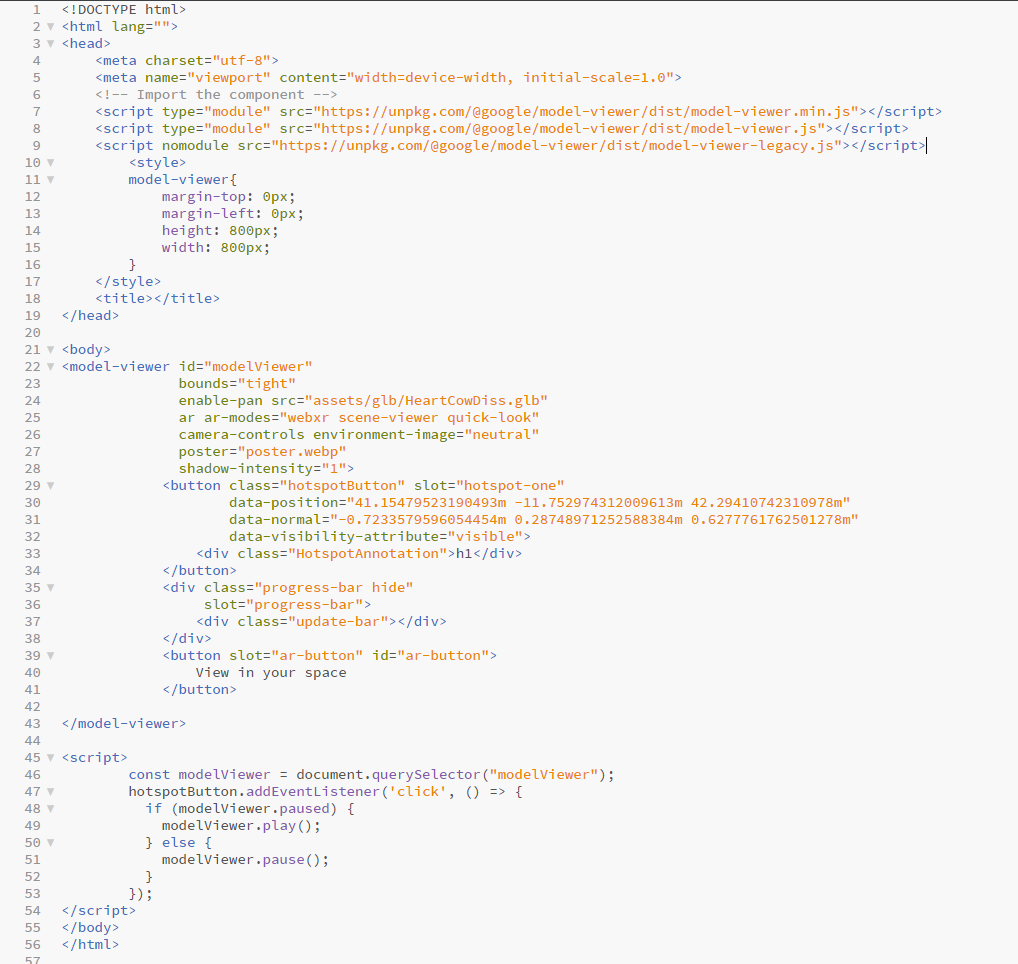Collapse the head tag fold arrow on line 3

(50, 43)
